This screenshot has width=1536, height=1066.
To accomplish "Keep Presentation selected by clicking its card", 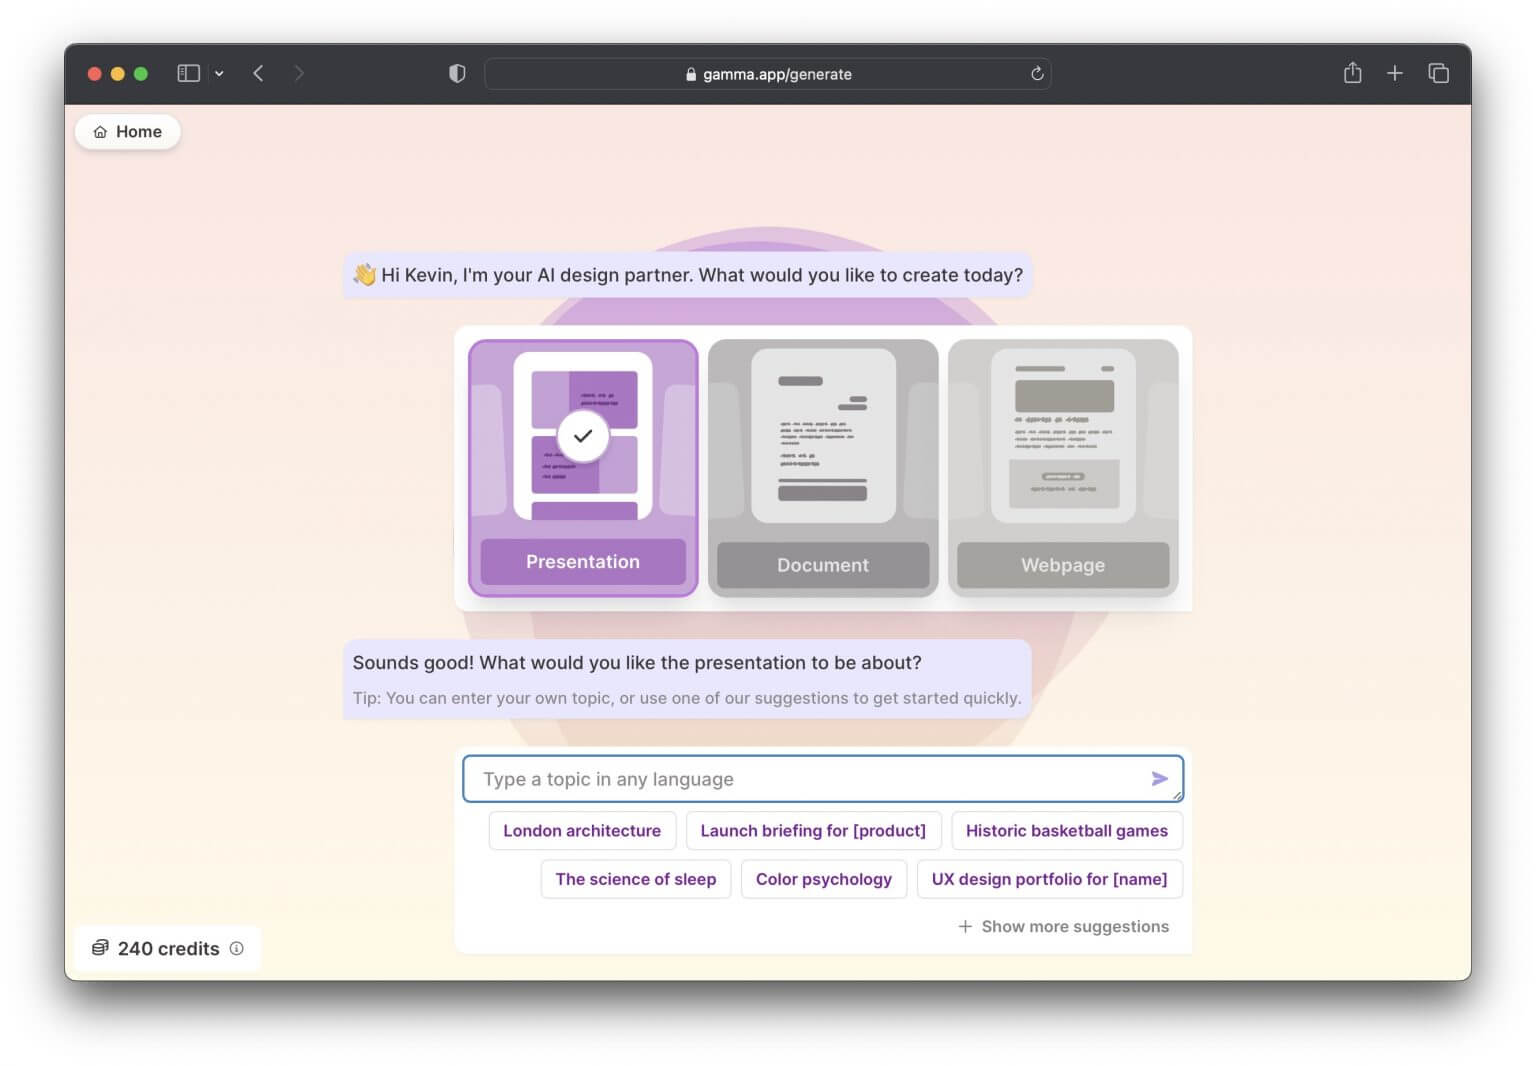I will click(582, 468).
